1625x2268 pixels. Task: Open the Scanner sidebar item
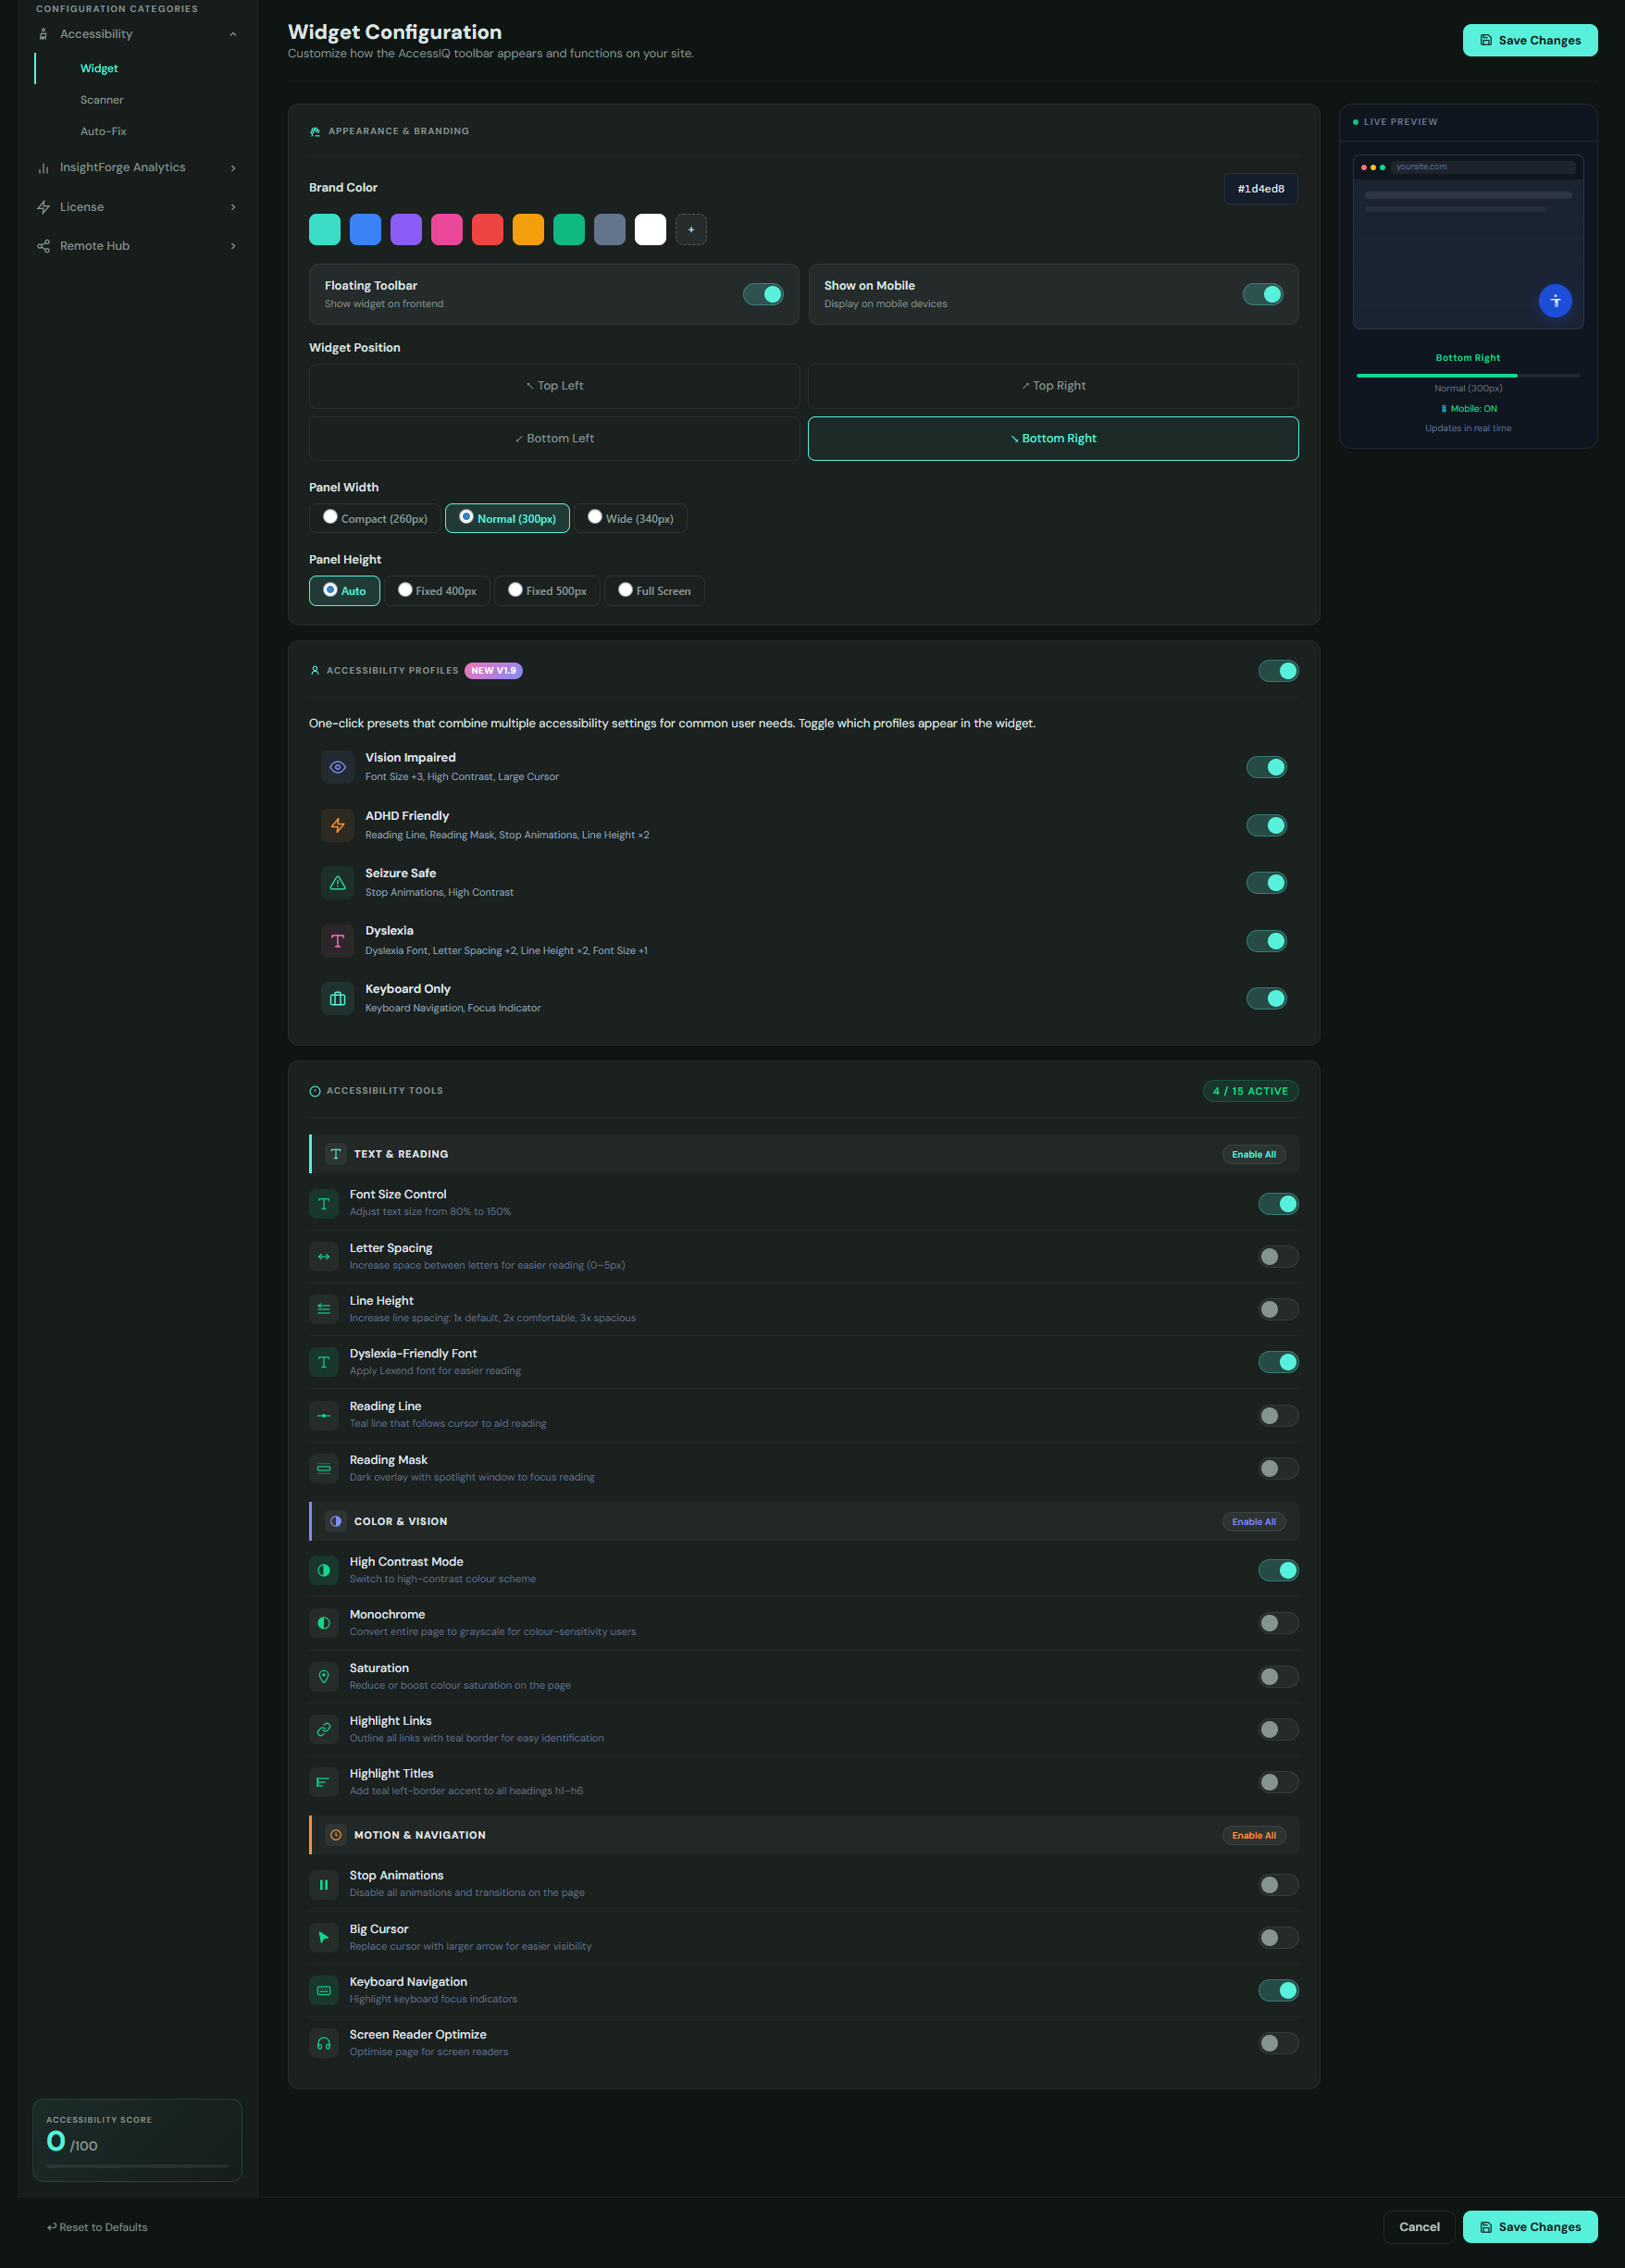[x=102, y=100]
